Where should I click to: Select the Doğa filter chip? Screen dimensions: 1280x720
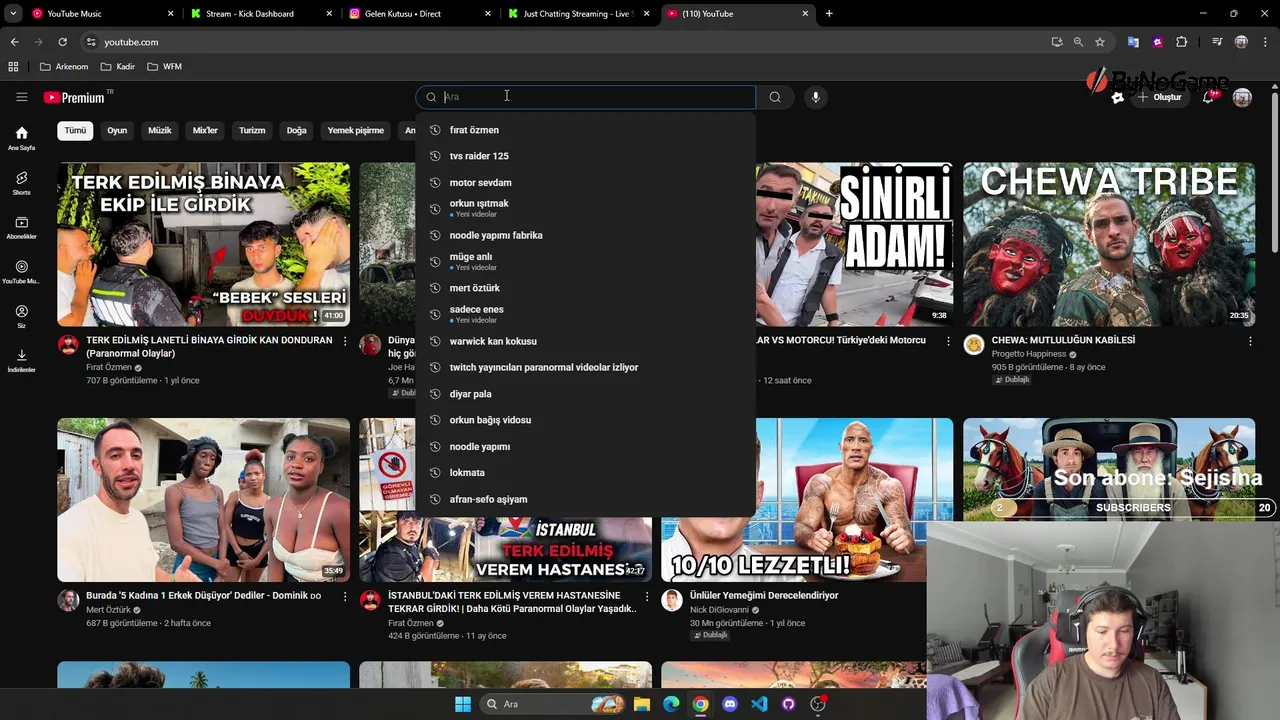click(297, 131)
